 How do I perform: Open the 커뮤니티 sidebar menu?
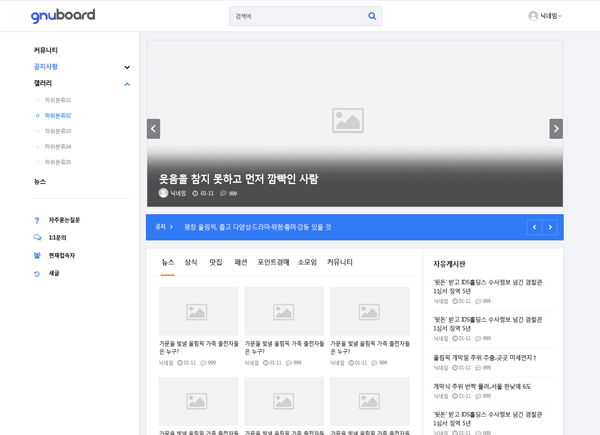tap(46, 50)
